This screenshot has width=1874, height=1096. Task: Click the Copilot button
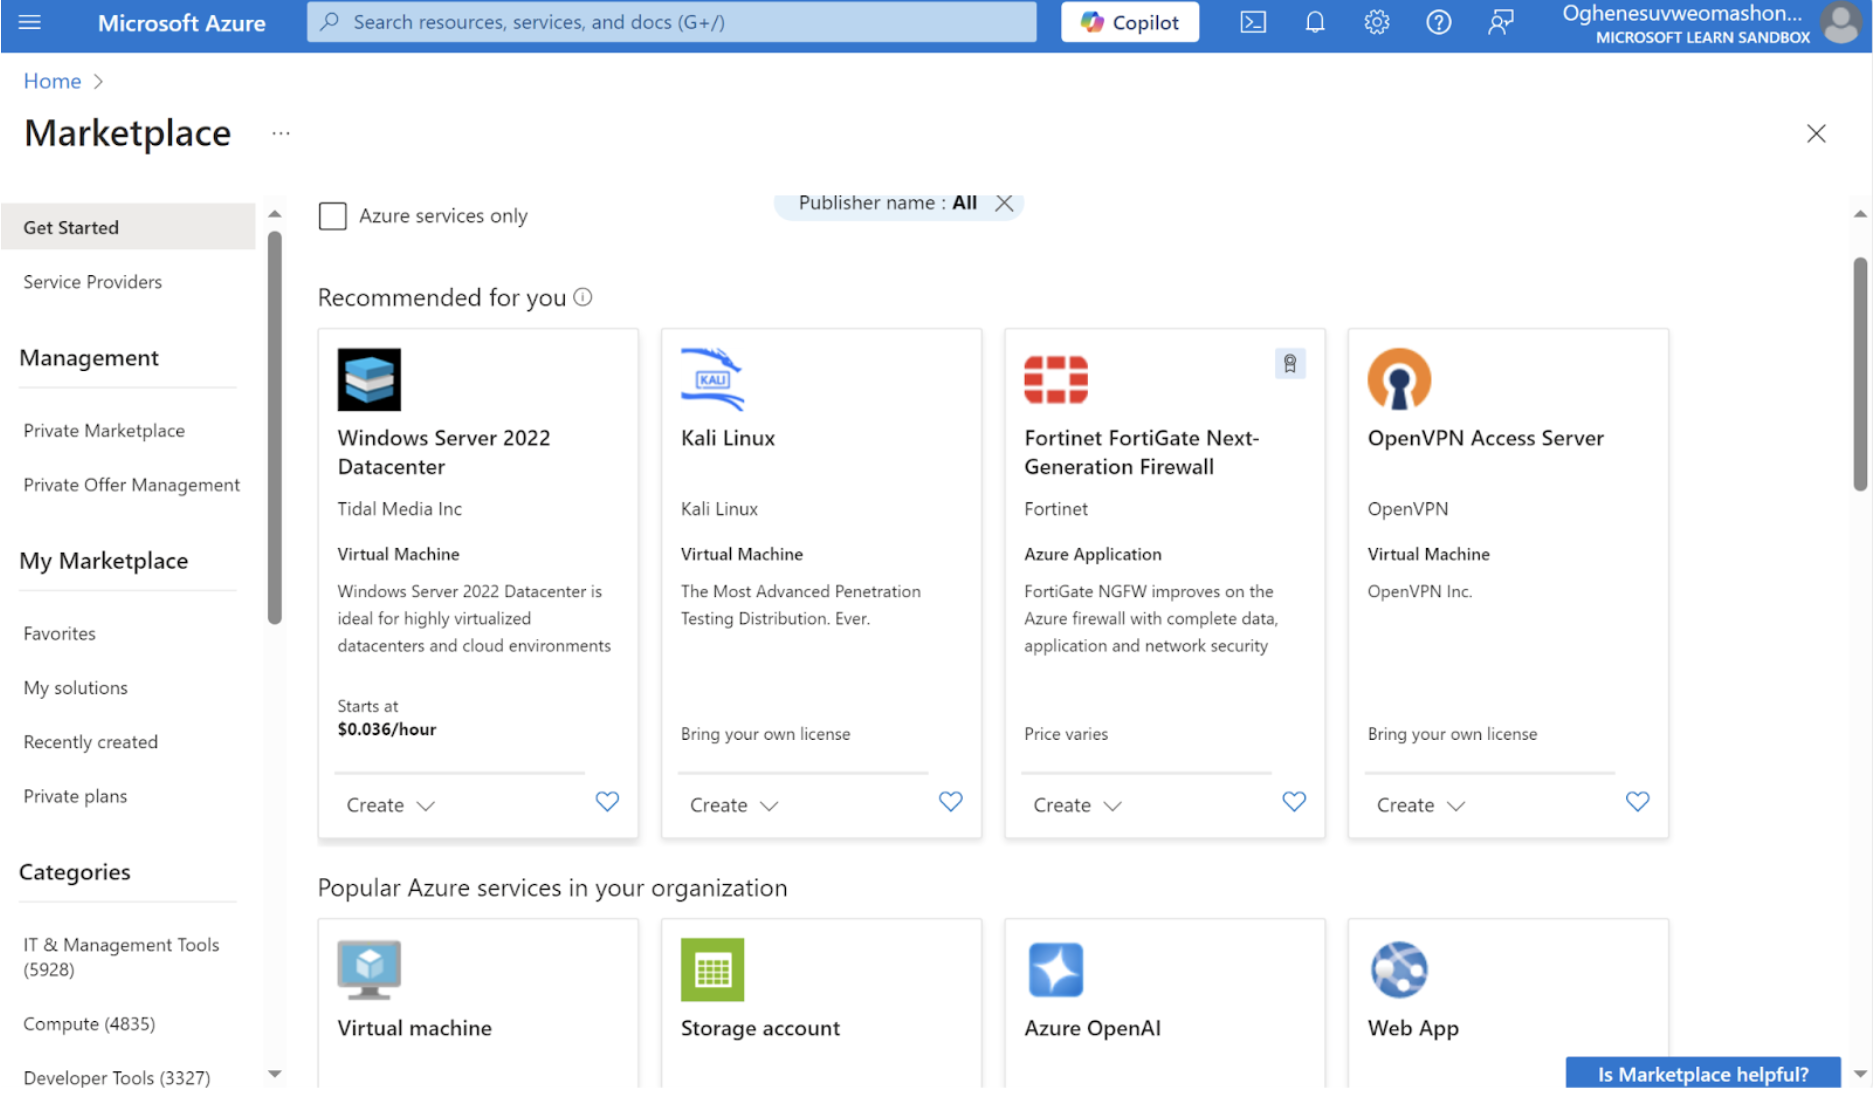[x=1129, y=22]
